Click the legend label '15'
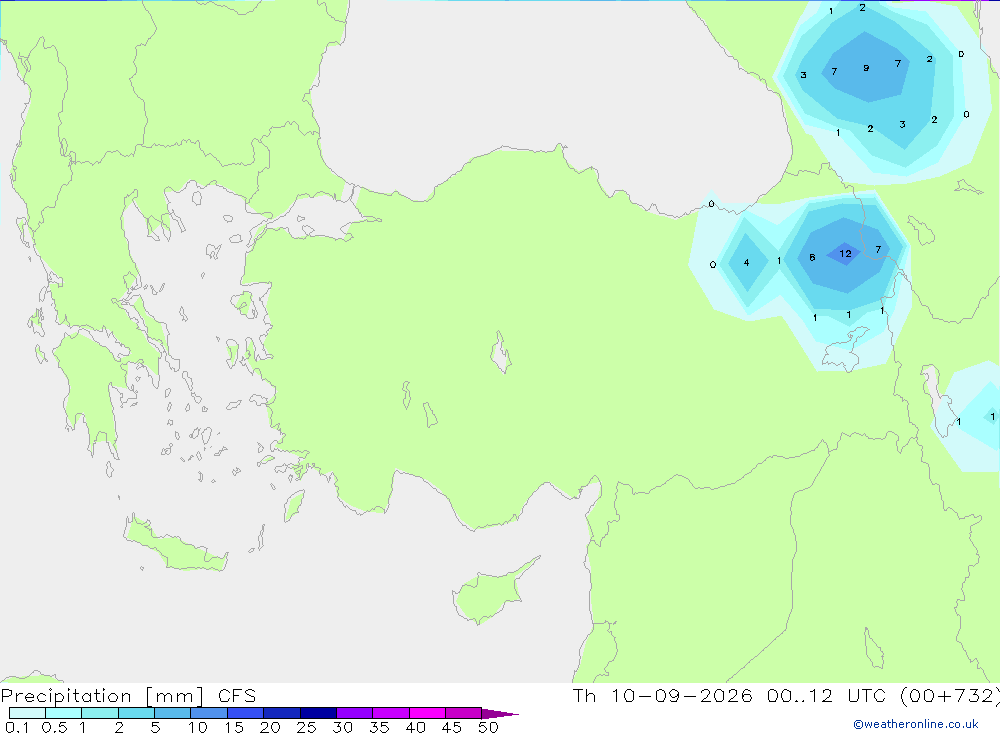This screenshot has width=1000, height=733. [x=233, y=727]
